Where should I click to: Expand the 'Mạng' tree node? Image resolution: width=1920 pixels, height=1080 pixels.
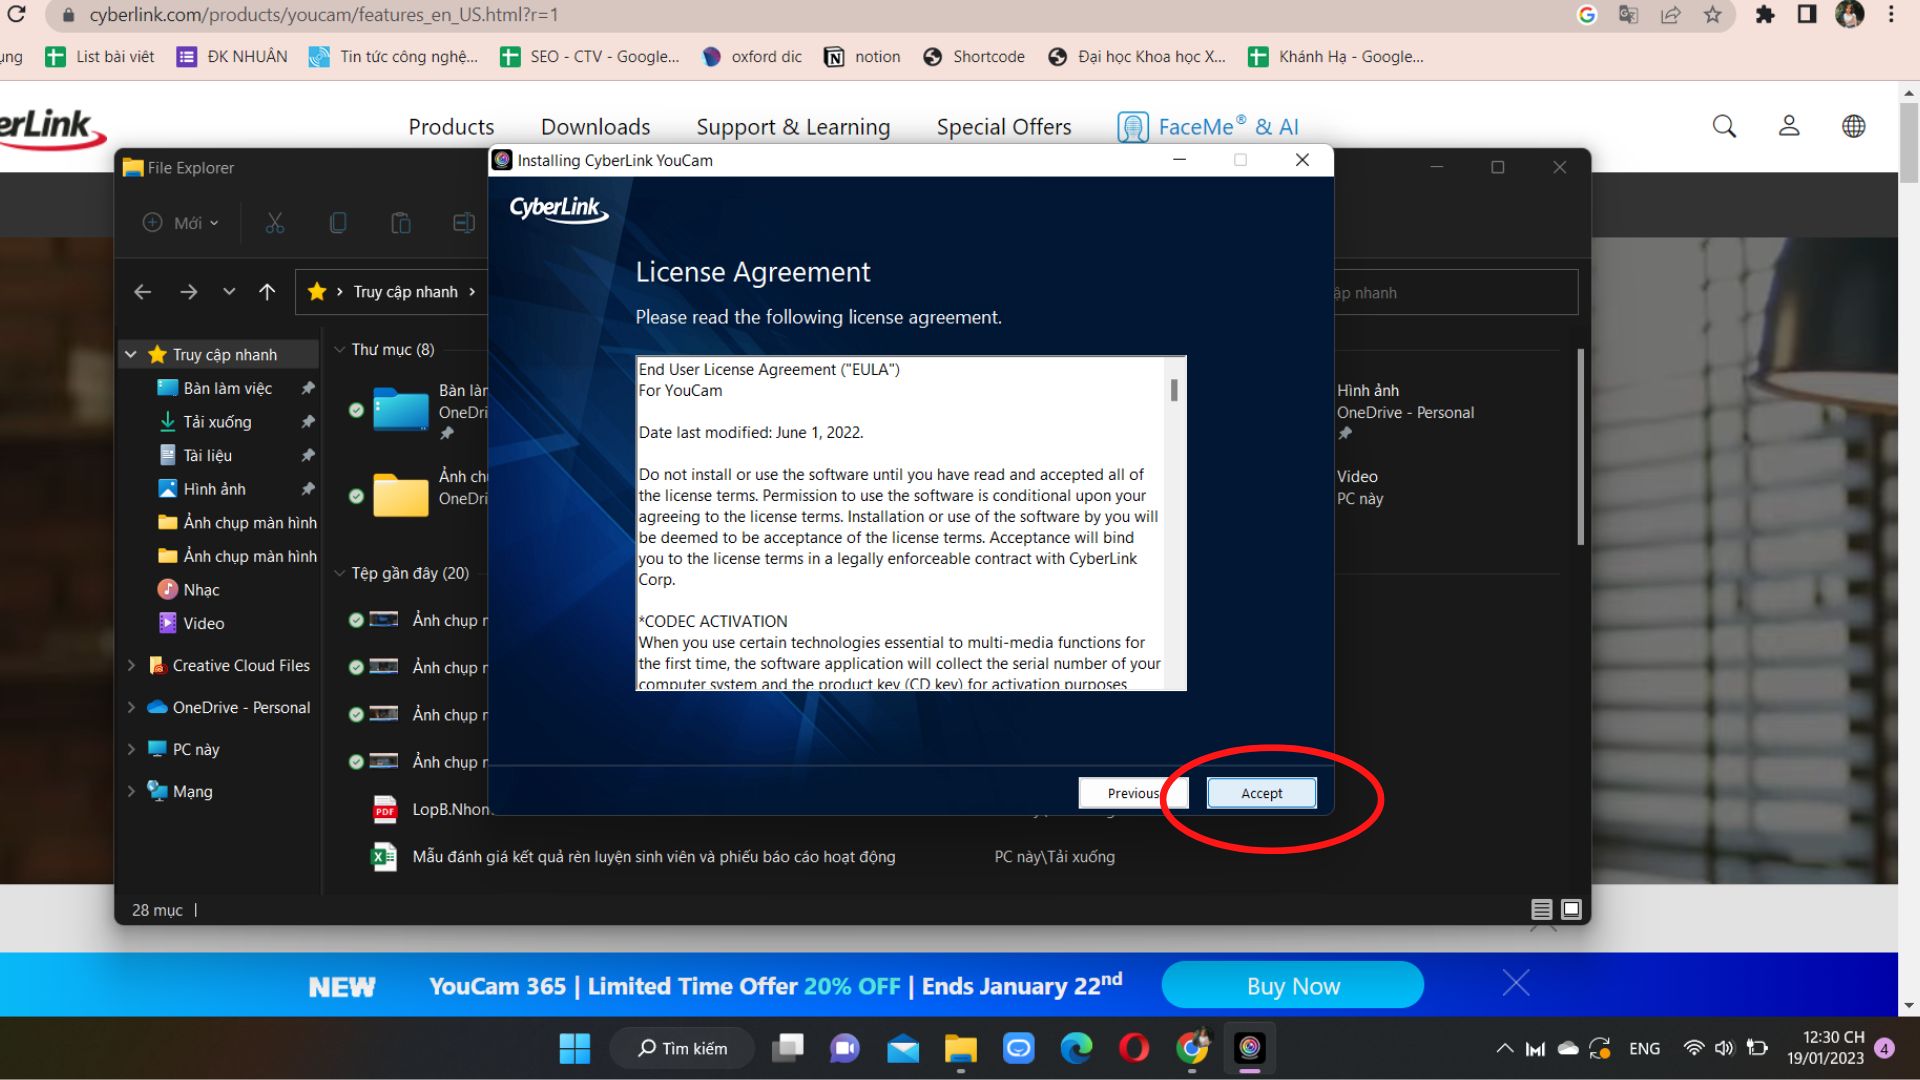click(x=131, y=791)
